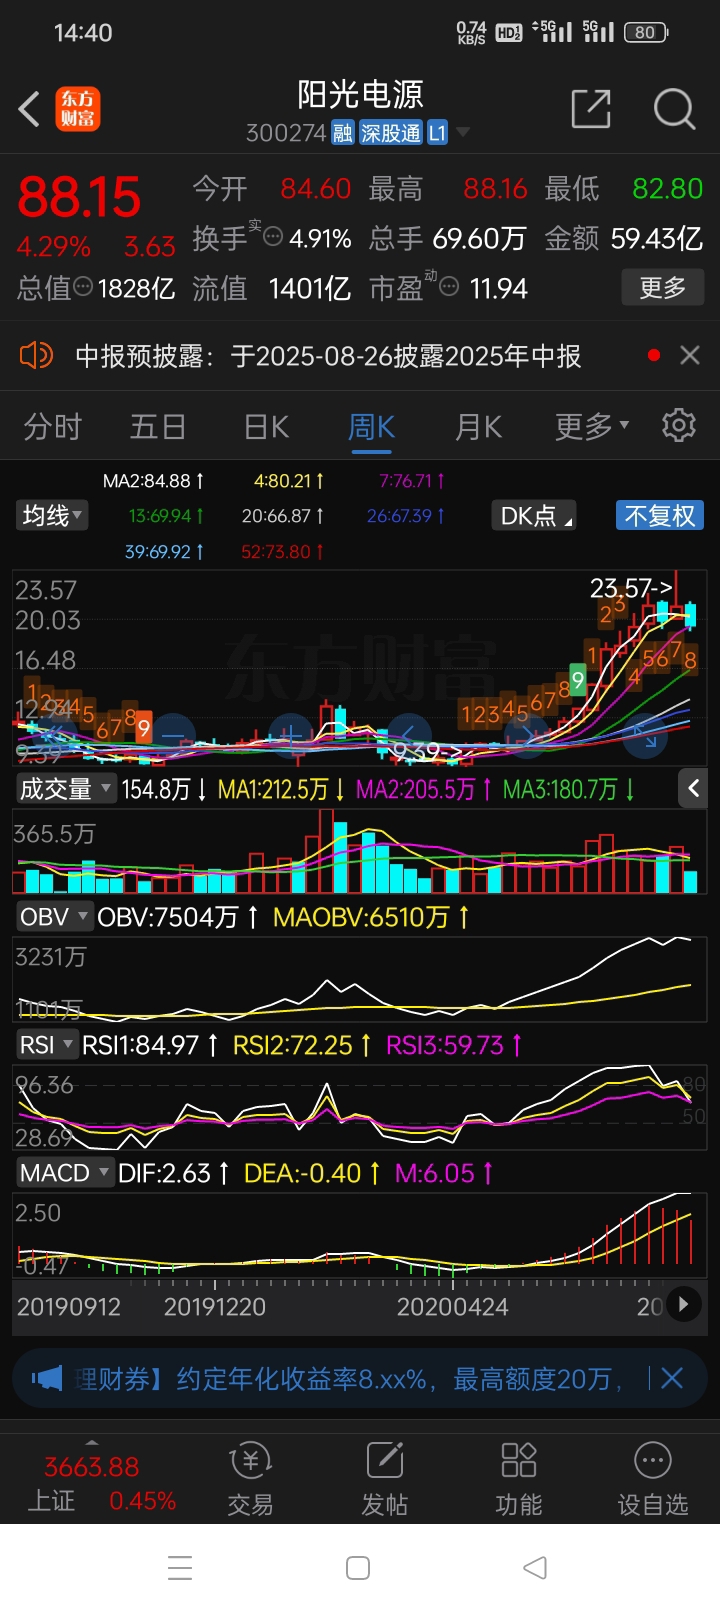This screenshot has height=1612, width=720.
Task: Tap the 东方财富 app logo
Action: pos(77,109)
